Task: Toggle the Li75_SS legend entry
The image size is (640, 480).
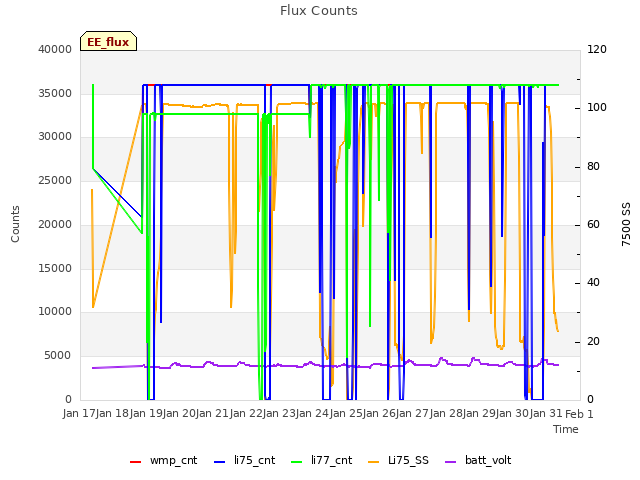Action: [x=398, y=460]
